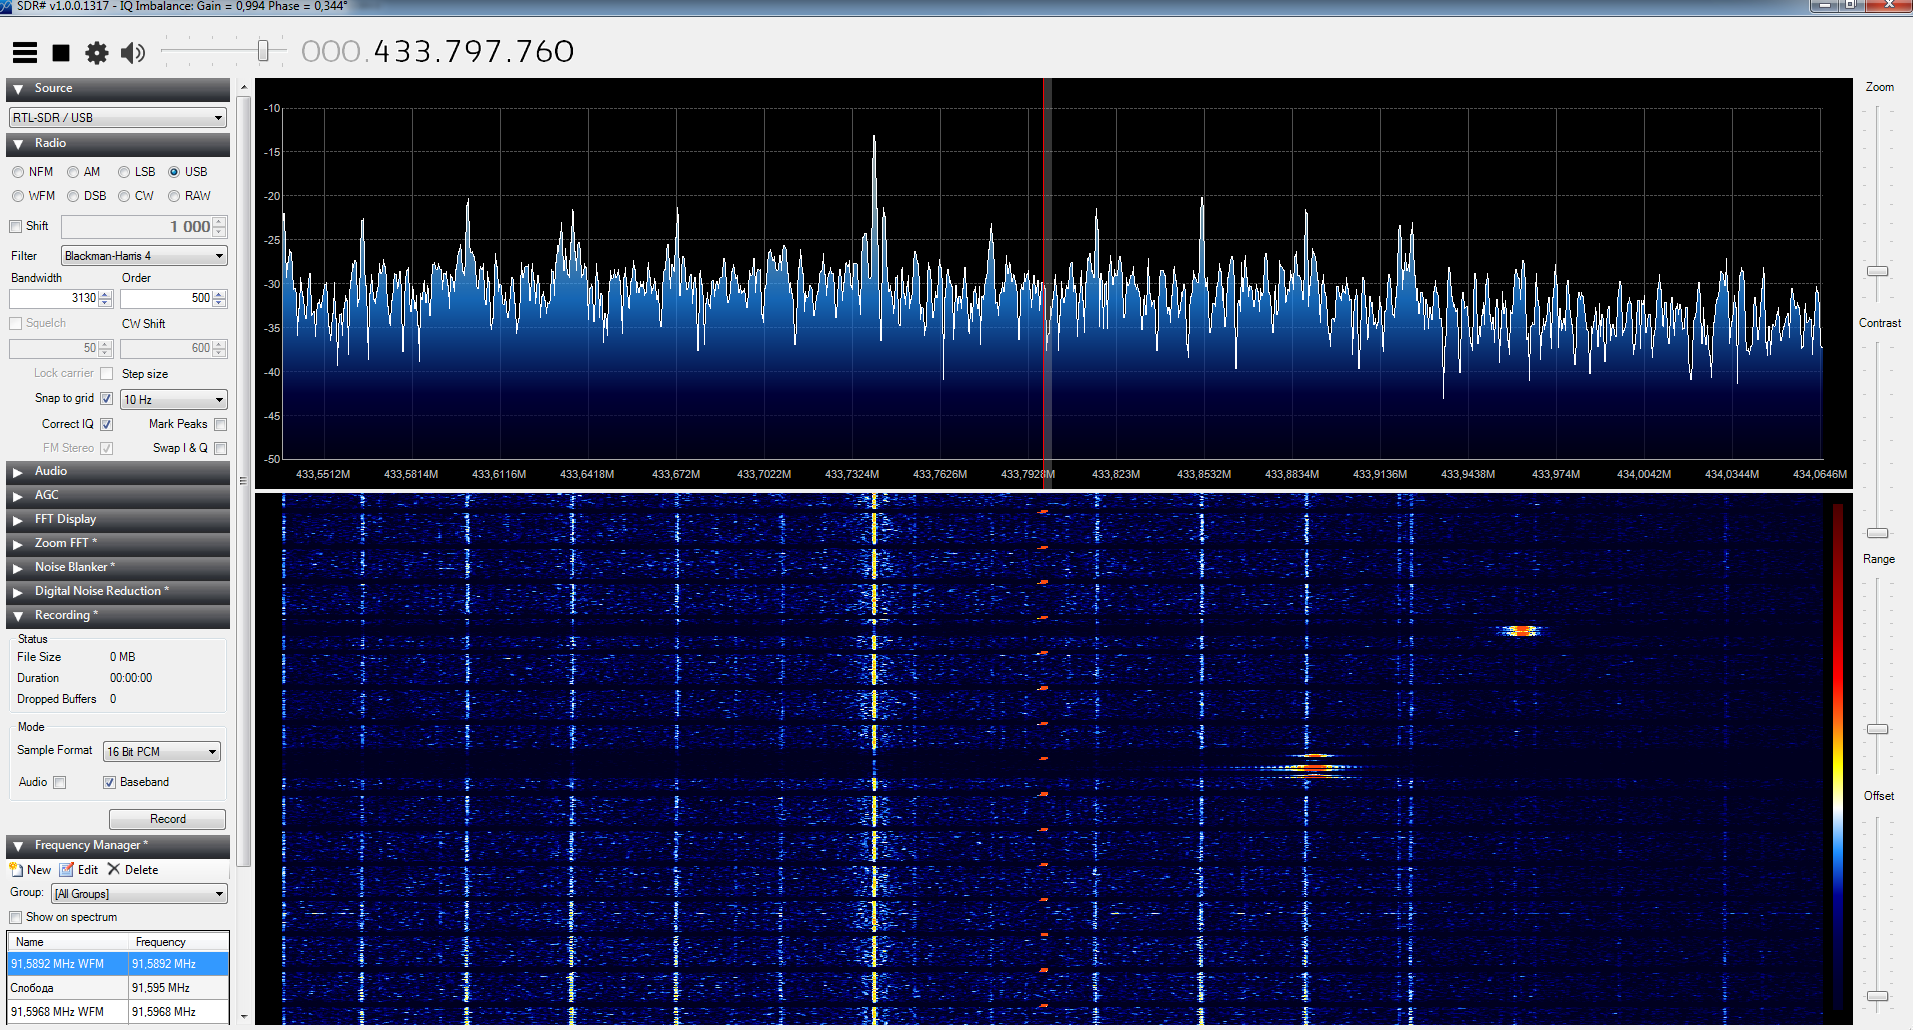Screen dimensions: 1913x1030
Task: Open the hamburger main menu
Action: point(25,53)
